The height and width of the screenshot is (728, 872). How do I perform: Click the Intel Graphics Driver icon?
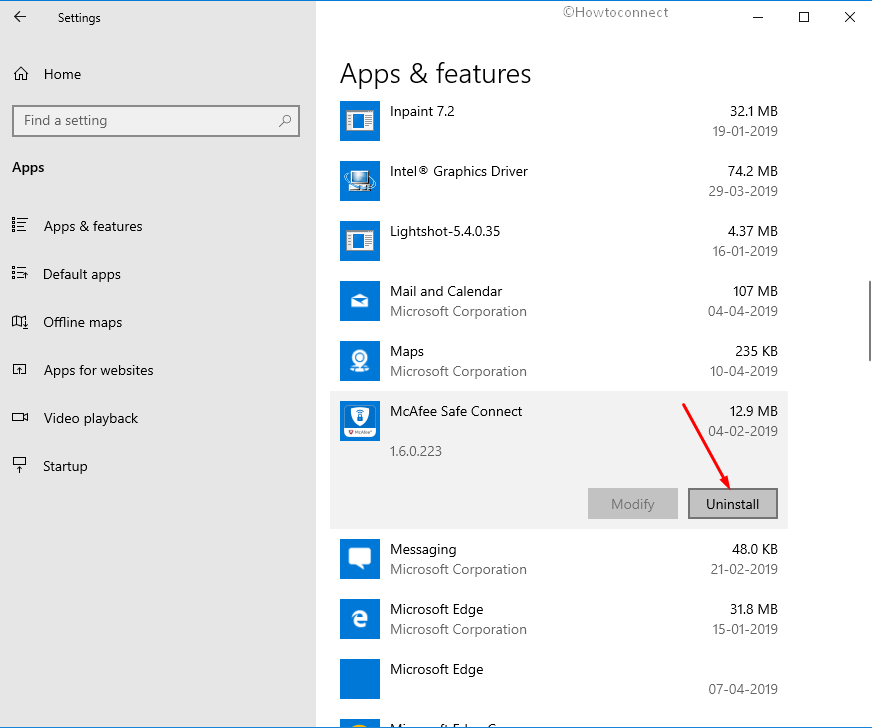(360, 181)
